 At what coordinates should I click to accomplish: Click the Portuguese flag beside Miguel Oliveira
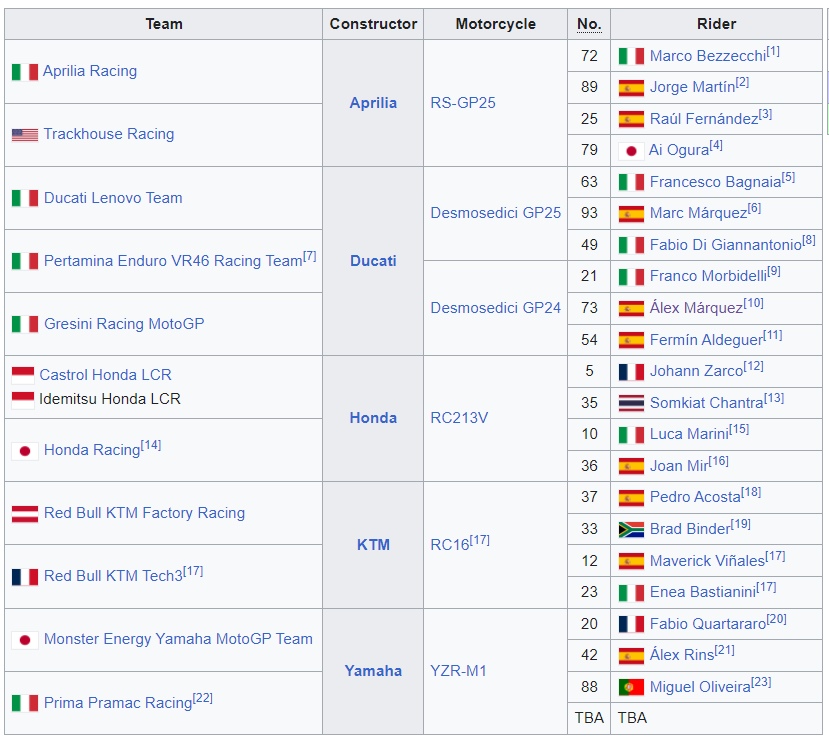click(631, 687)
